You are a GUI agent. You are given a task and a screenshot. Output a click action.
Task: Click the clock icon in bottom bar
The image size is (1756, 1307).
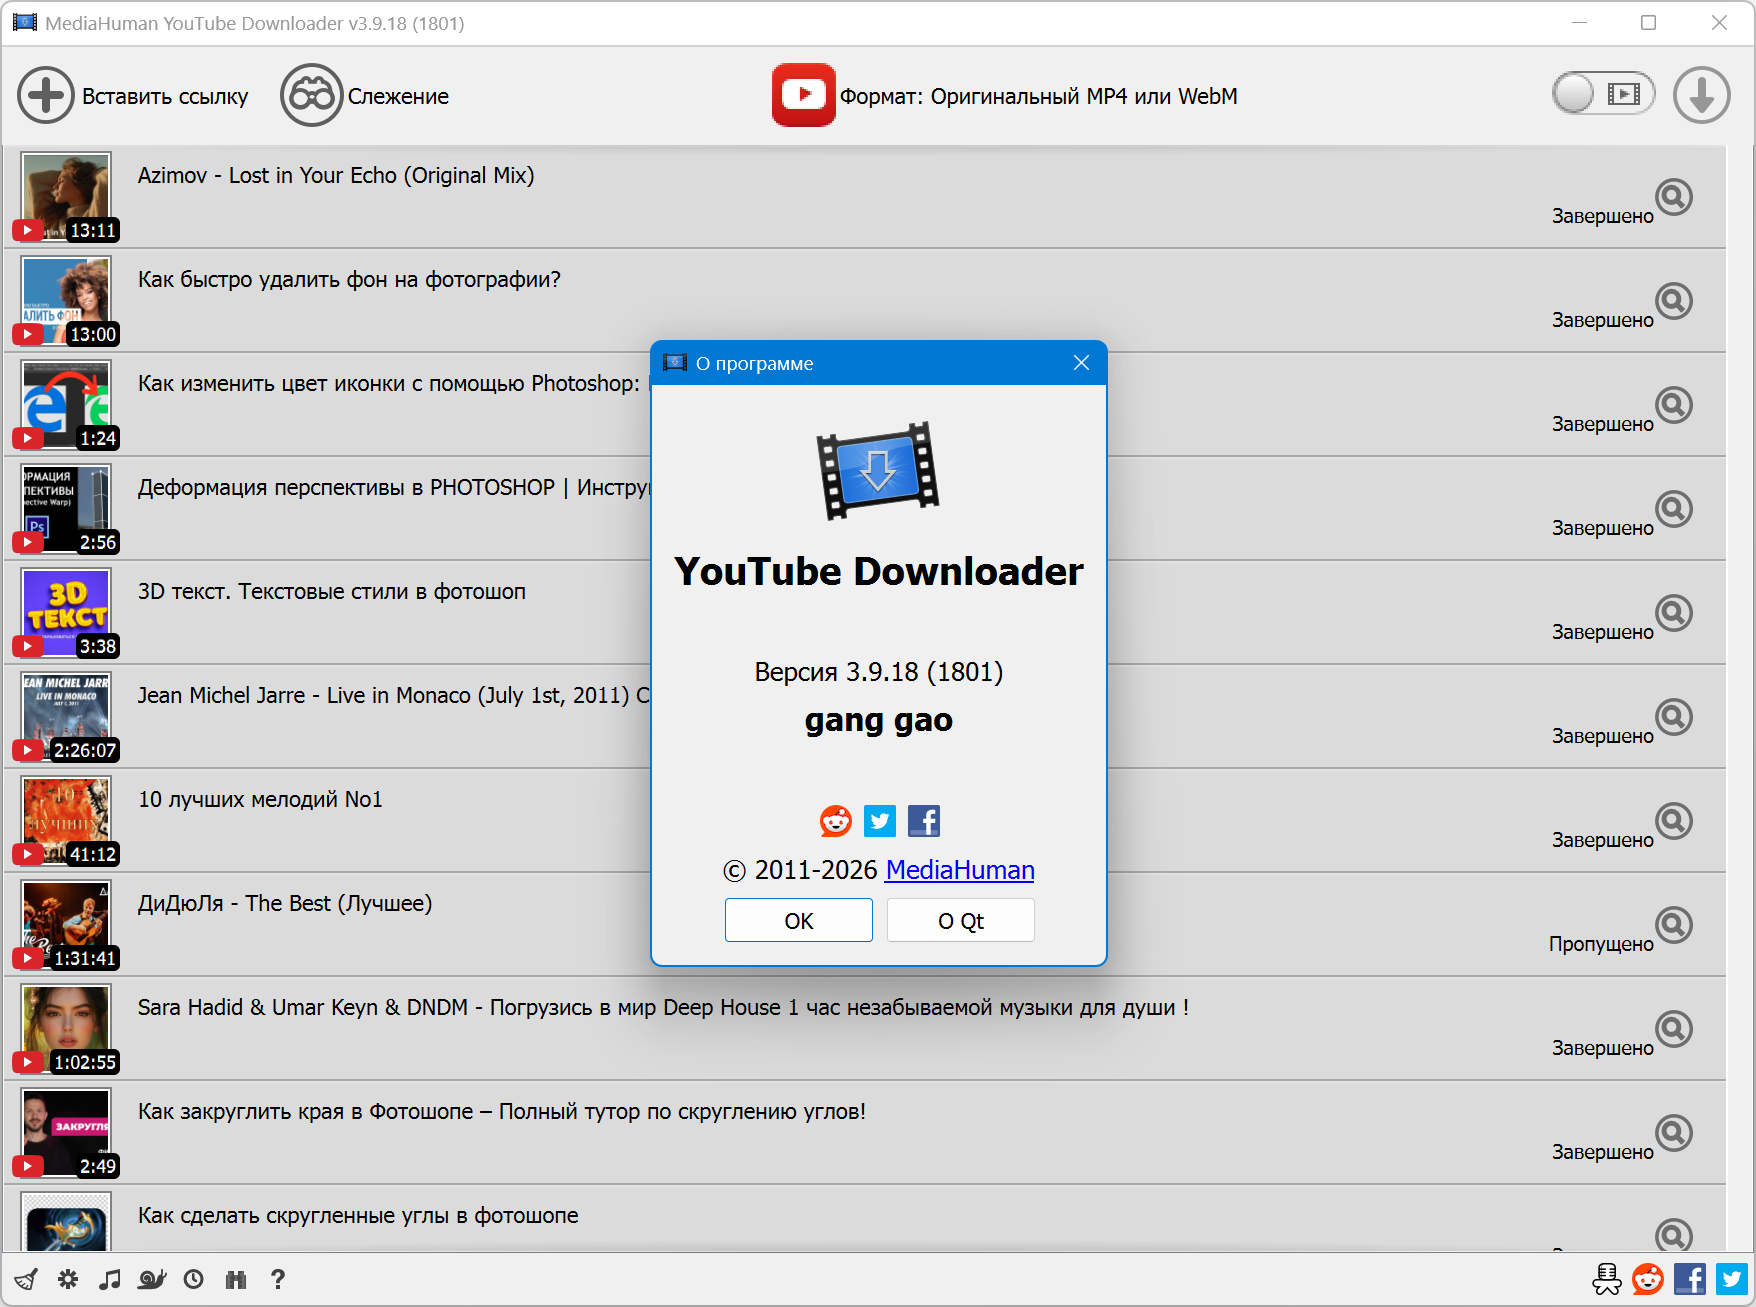pos(194,1279)
